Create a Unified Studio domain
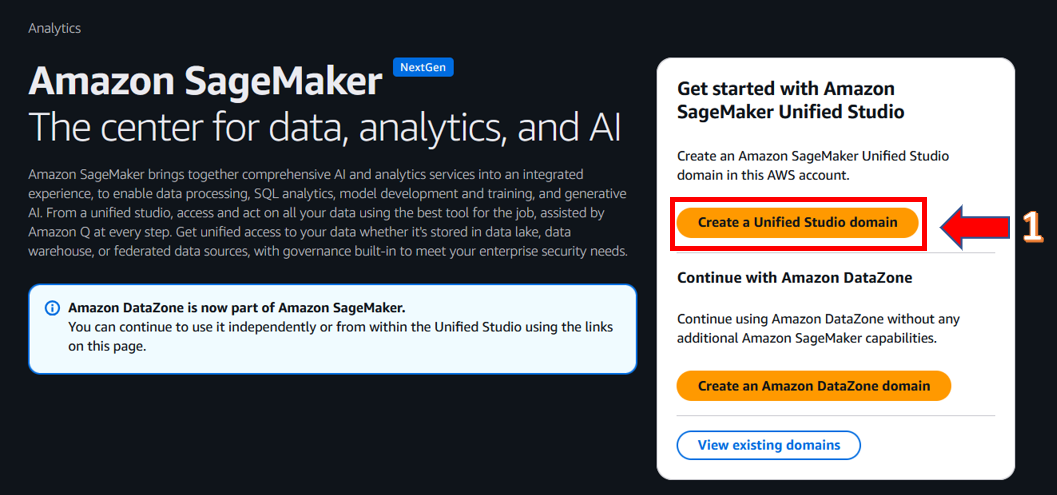Viewport: 1057px width, 495px height. (x=797, y=223)
